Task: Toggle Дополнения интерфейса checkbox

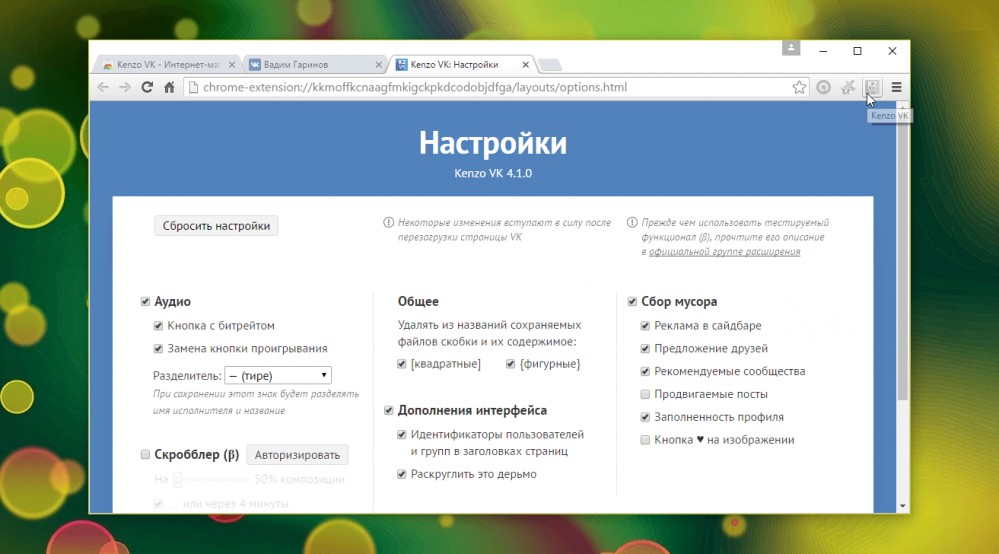Action: (x=389, y=410)
